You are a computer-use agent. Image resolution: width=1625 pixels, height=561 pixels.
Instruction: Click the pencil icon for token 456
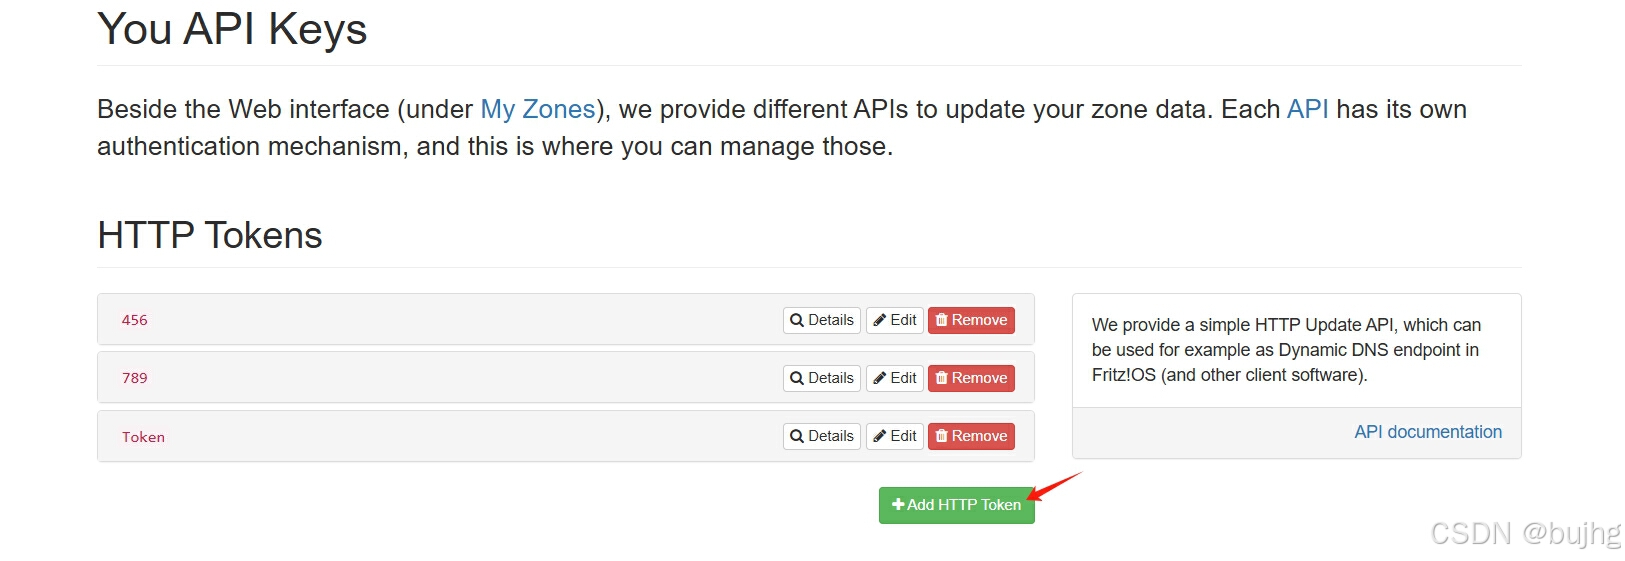coord(880,321)
